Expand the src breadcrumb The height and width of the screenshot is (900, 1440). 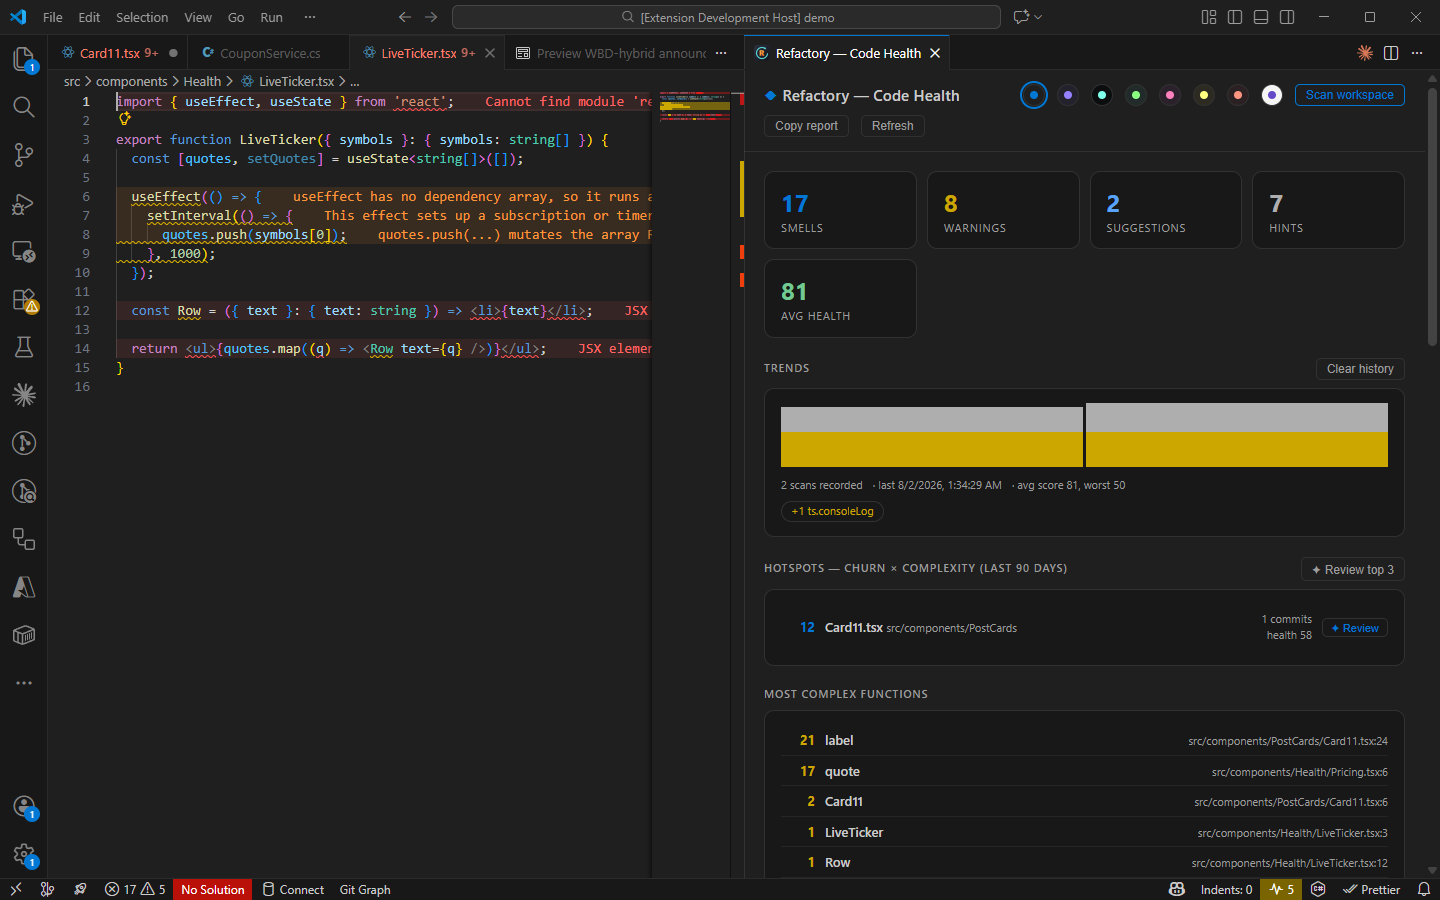click(x=72, y=81)
